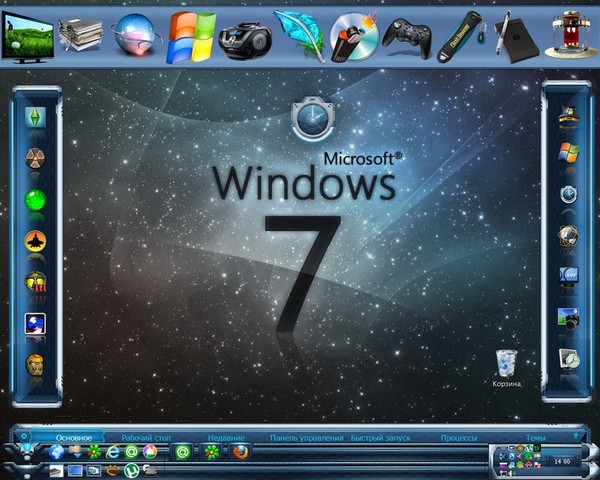Open the Start orb on the taskbar

(x=26, y=449)
